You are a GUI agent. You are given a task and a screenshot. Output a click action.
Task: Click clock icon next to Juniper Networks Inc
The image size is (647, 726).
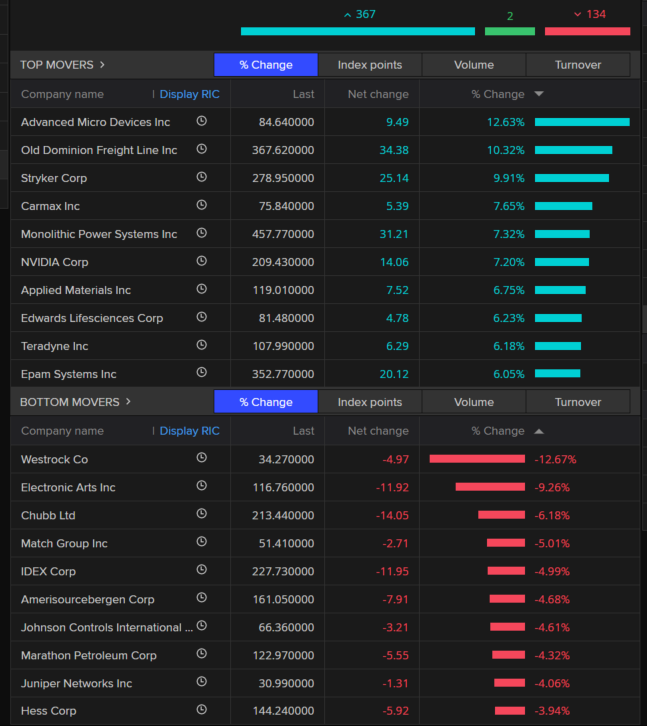(201, 682)
